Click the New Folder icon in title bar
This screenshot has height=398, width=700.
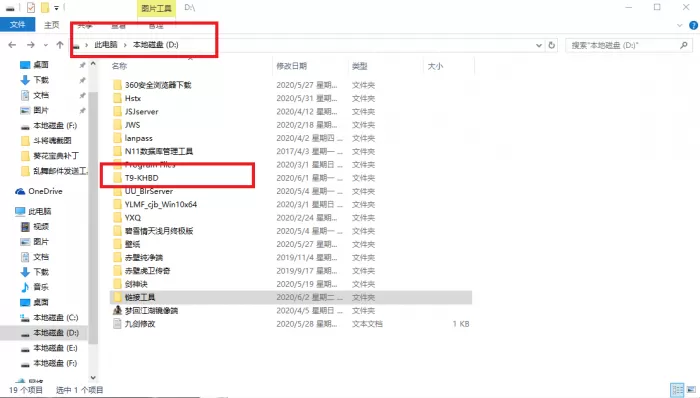[x=45, y=8]
